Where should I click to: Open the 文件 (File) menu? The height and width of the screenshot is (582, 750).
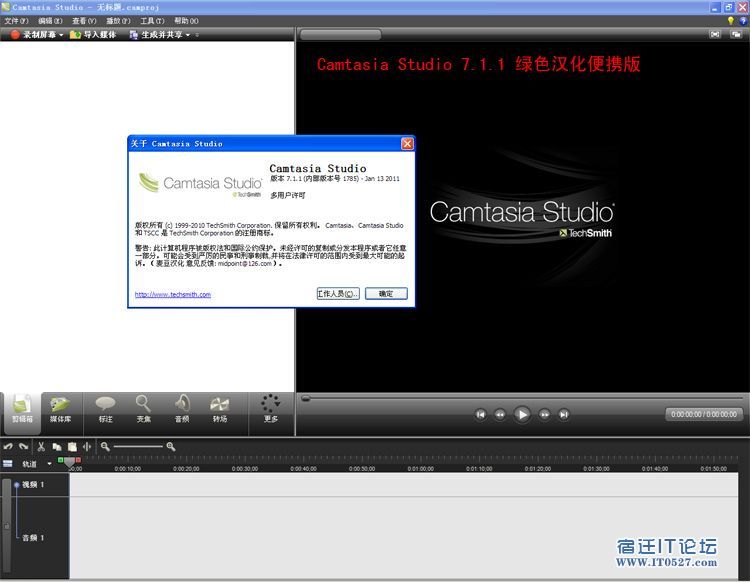coord(16,21)
